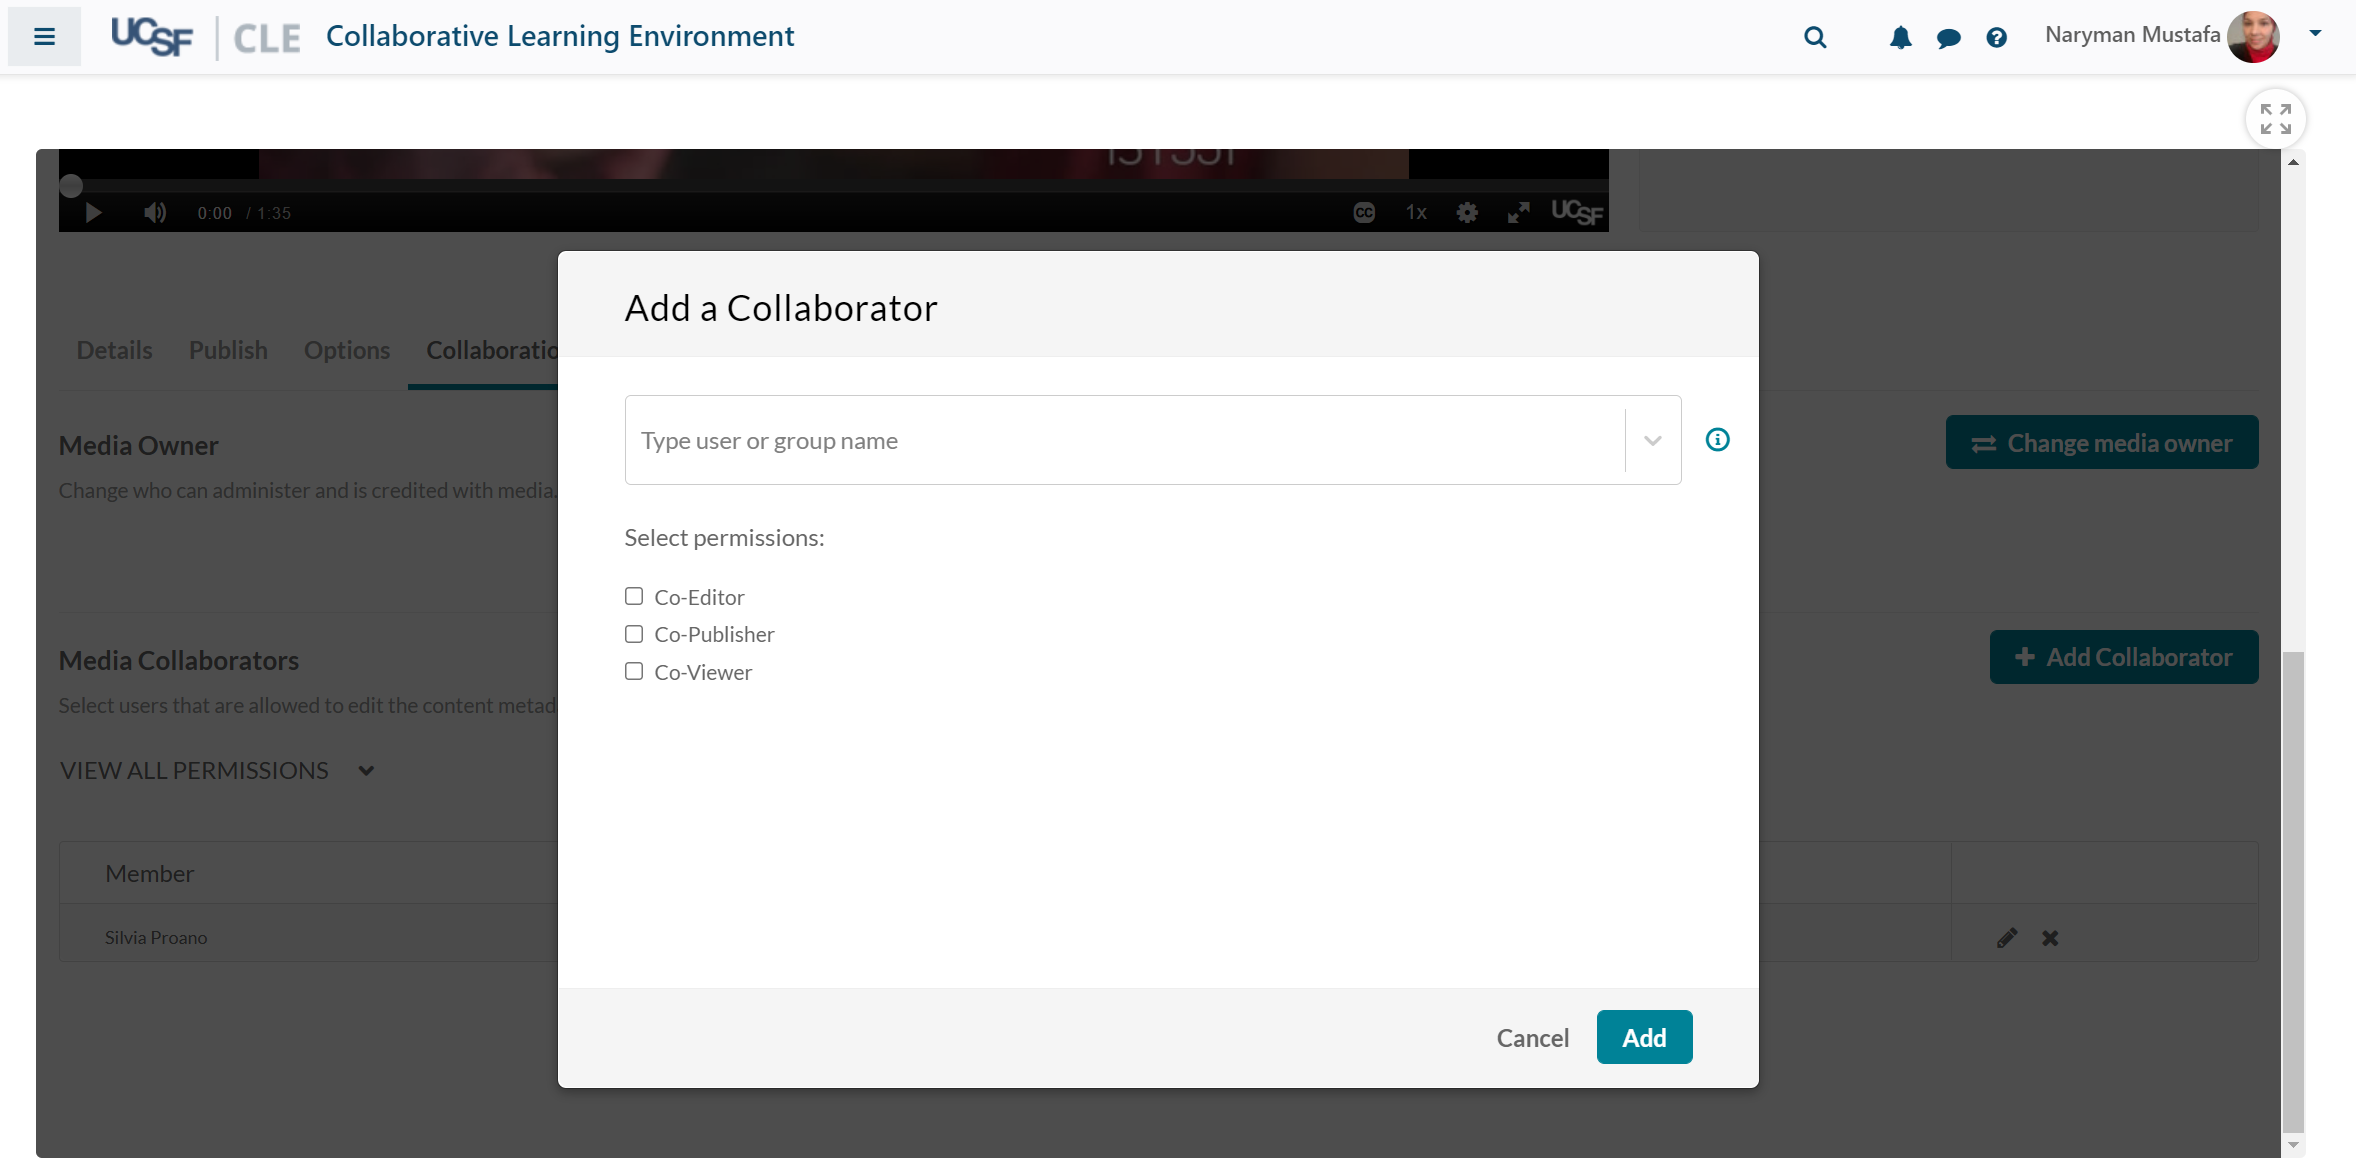
Task: Expand the user or group name dropdown arrow
Action: 1652,441
